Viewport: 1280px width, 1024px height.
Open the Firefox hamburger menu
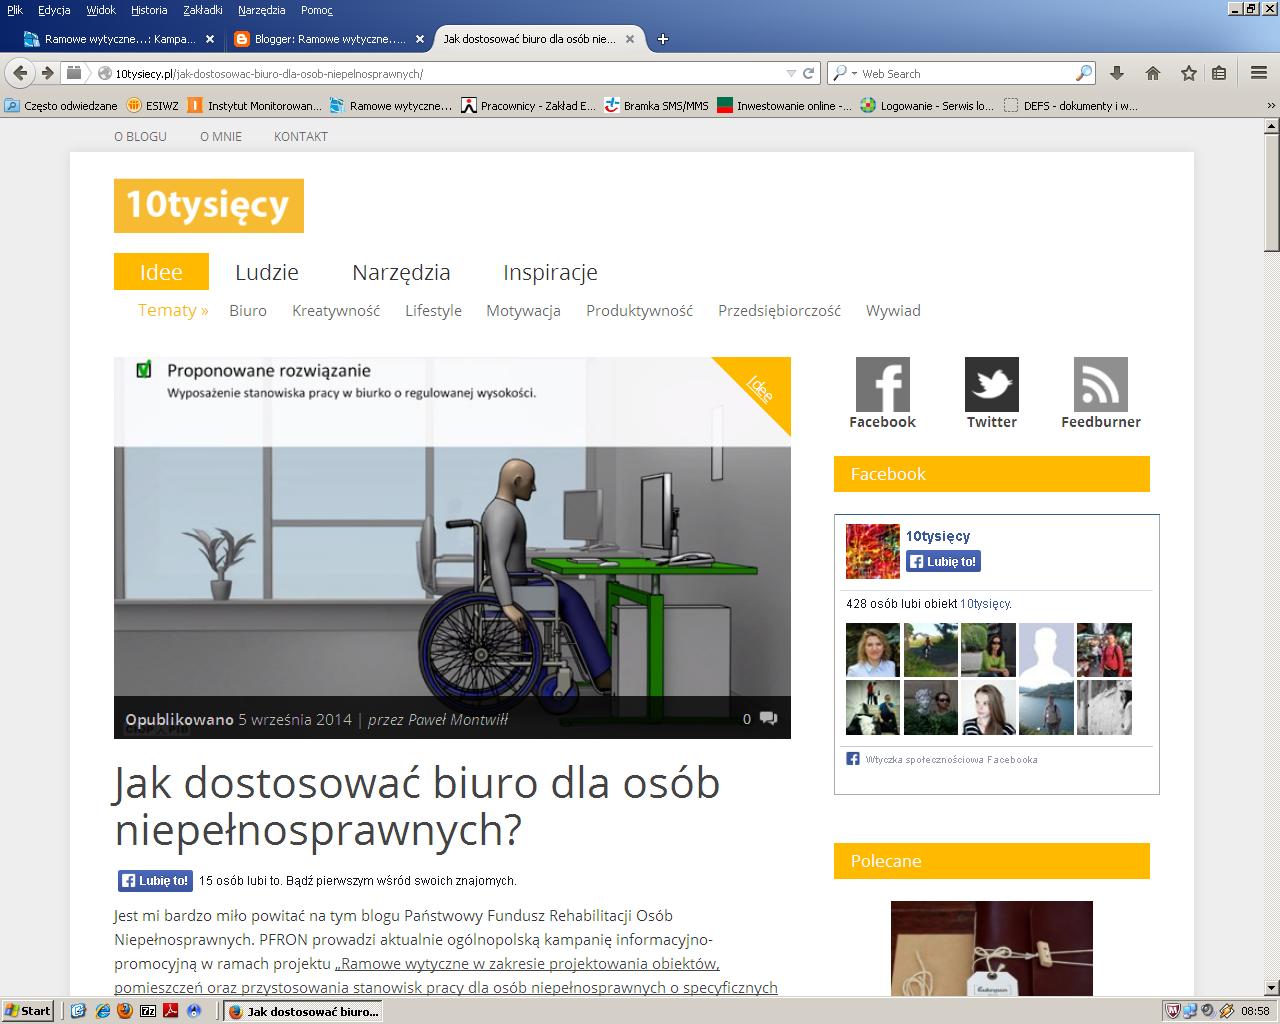[x=1259, y=73]
